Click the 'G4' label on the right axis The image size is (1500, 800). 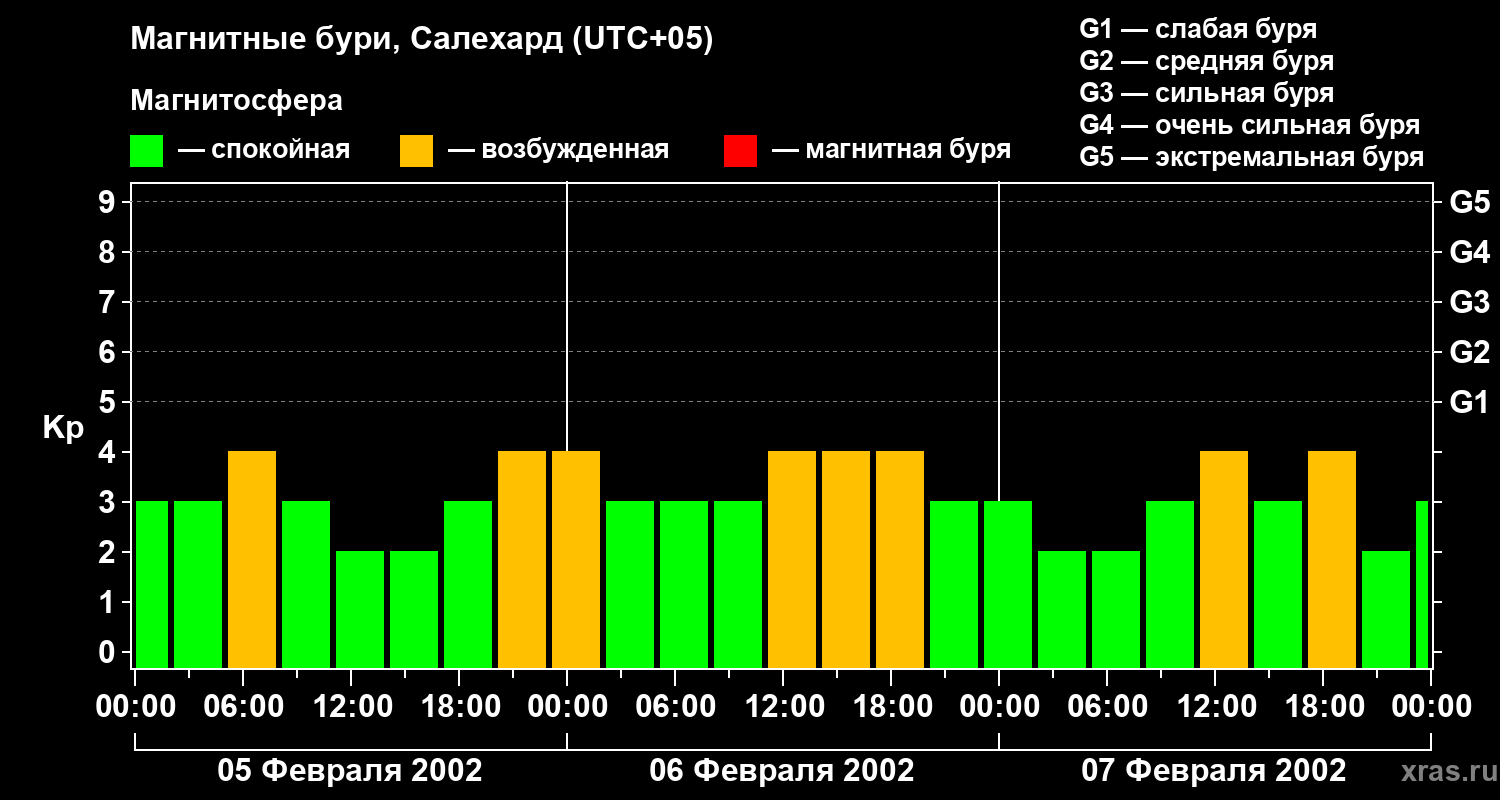click(x=1469, y=252)
